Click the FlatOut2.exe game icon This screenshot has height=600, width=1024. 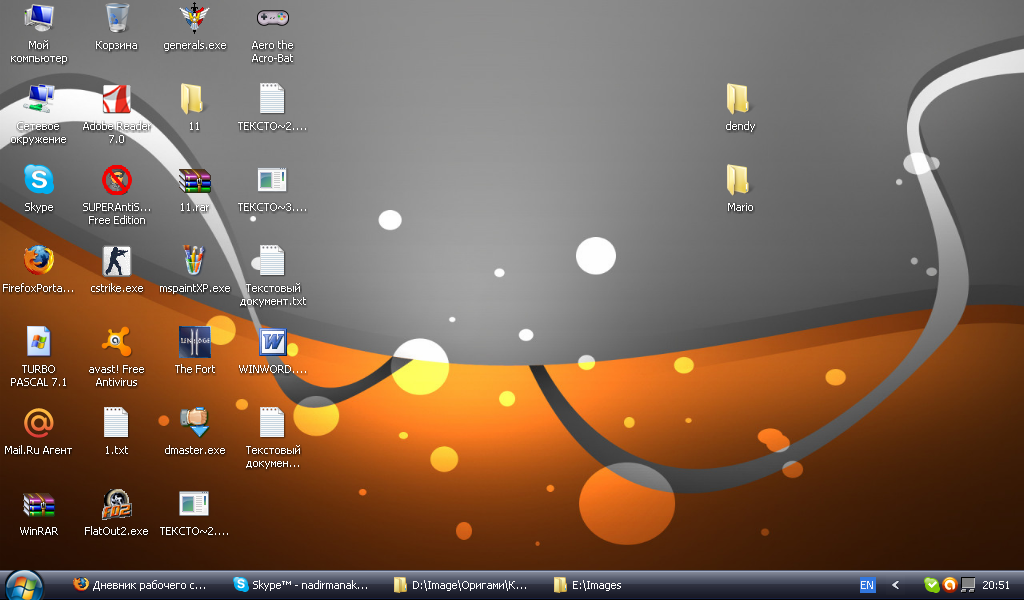(x=116, y=505)
